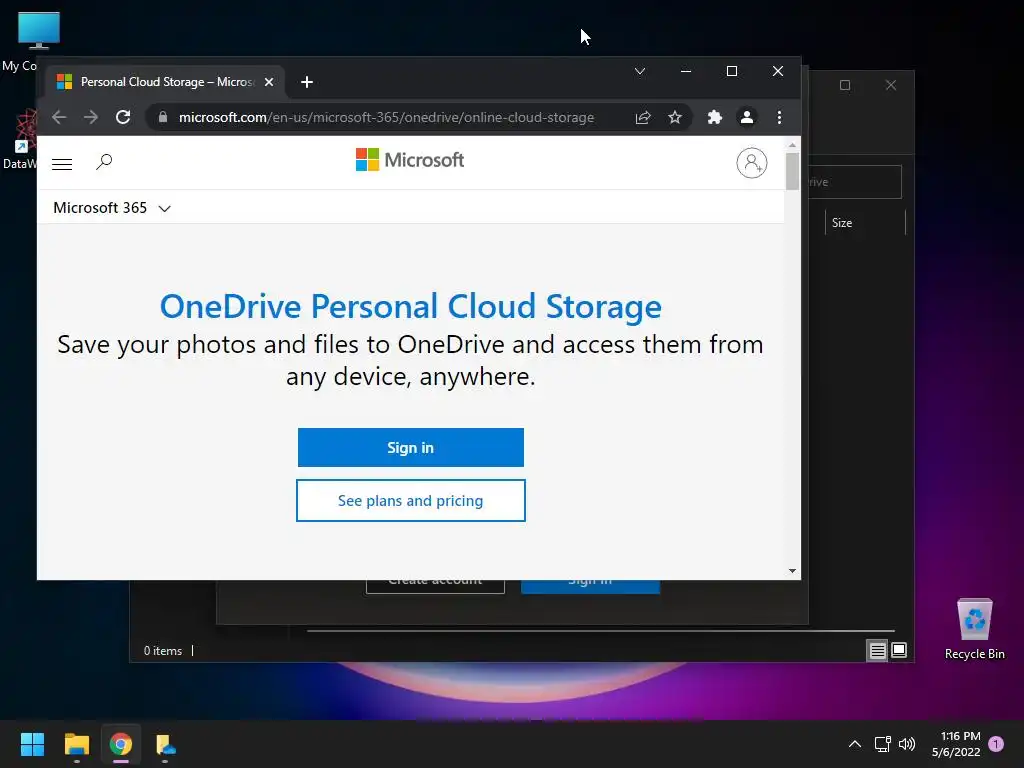Screen dimensions: 1024x768
Task: Open the Chrome three-dot menu
Action: [x=779, y=118]
